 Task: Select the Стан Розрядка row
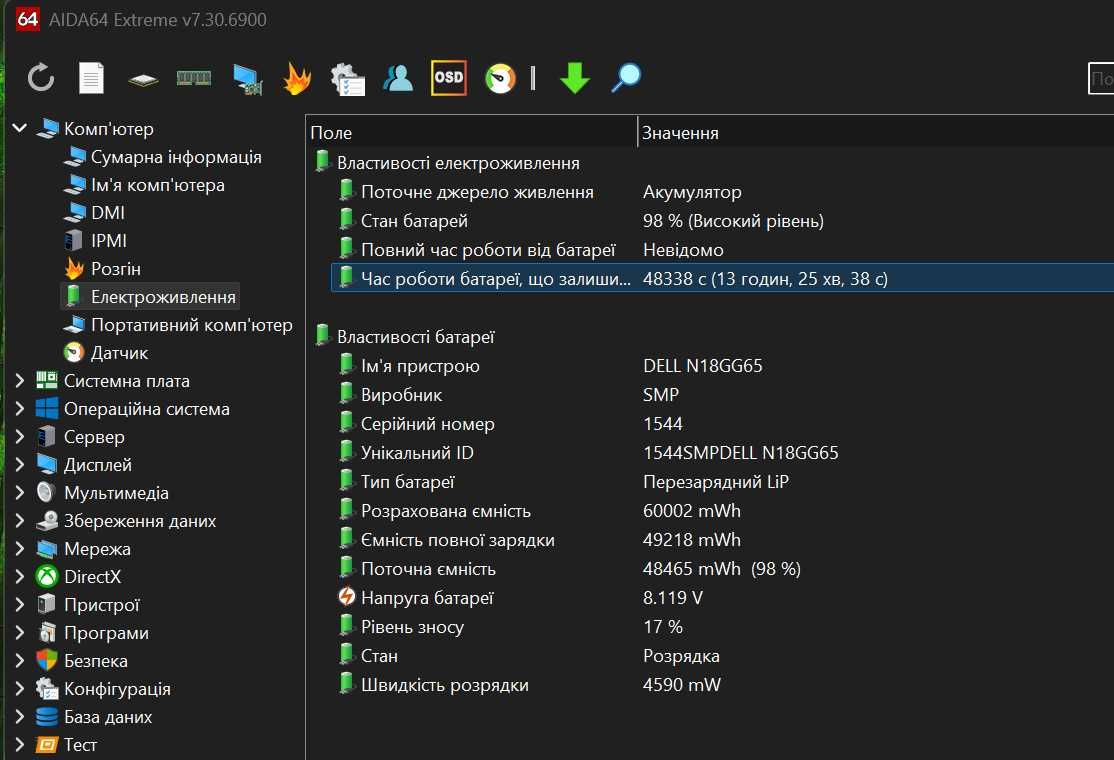(723, 656)
